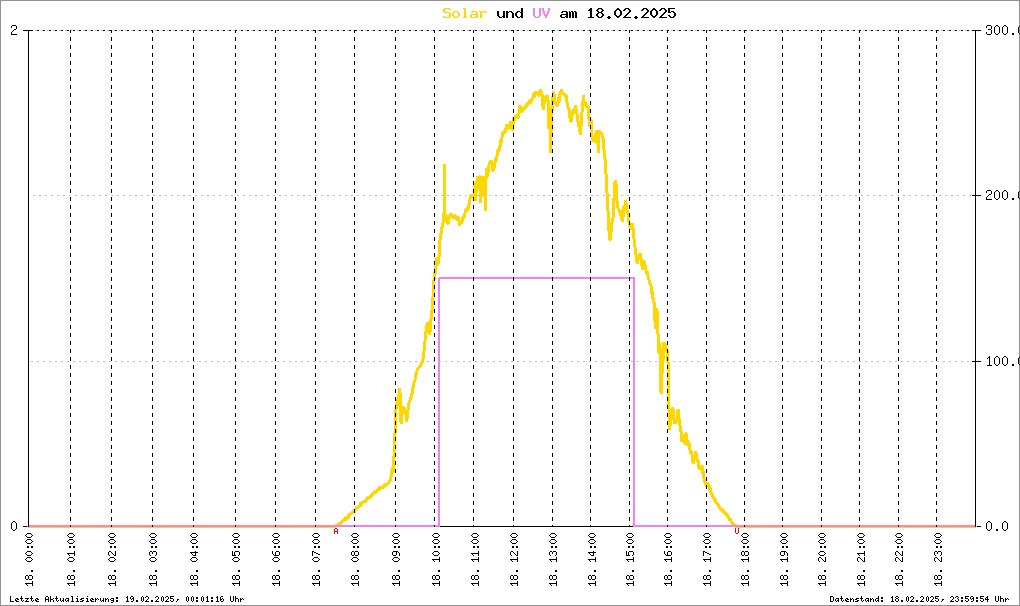This screenshot has height=606, width=1020.
Task: Click the left axis value '0'
Action: (x=14, y=526)
